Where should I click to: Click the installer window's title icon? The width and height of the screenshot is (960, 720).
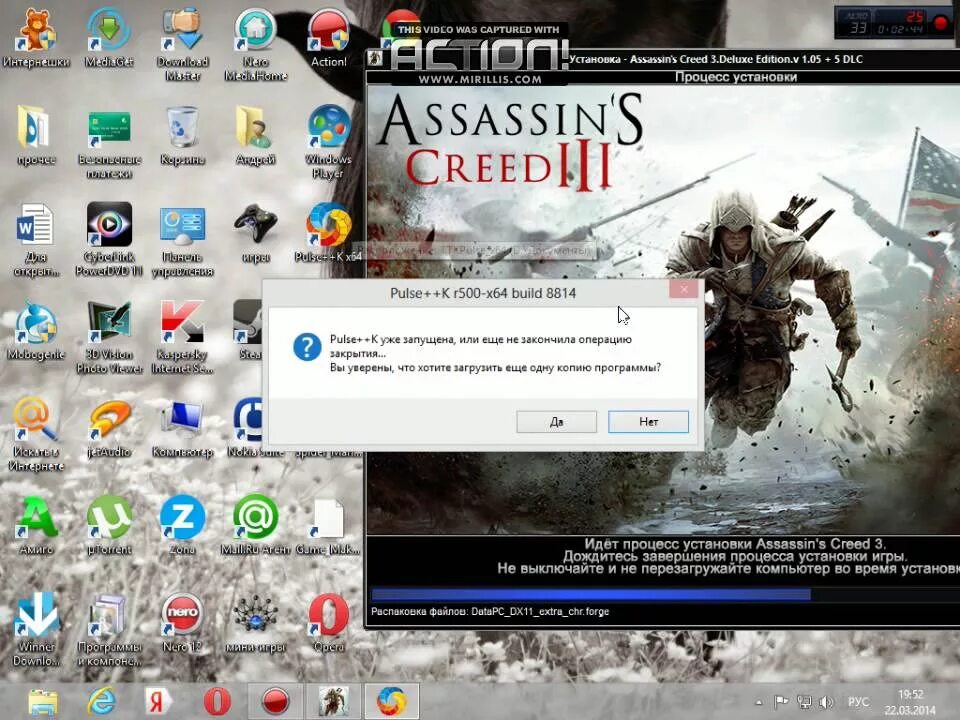[375, 59]
